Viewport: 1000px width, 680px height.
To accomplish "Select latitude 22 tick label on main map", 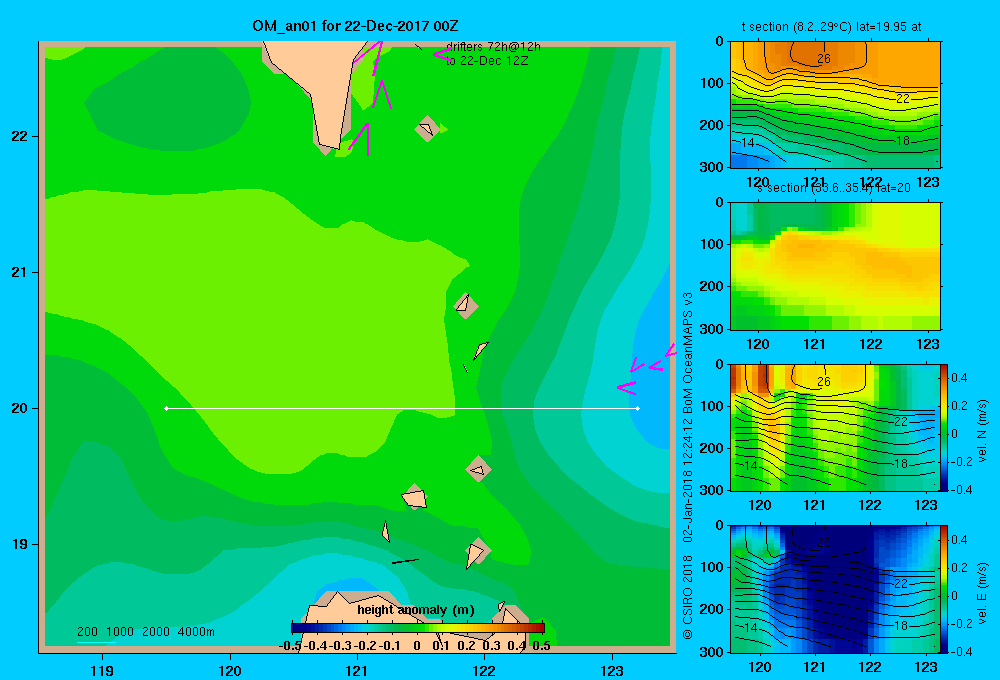I will click(20, 136).
